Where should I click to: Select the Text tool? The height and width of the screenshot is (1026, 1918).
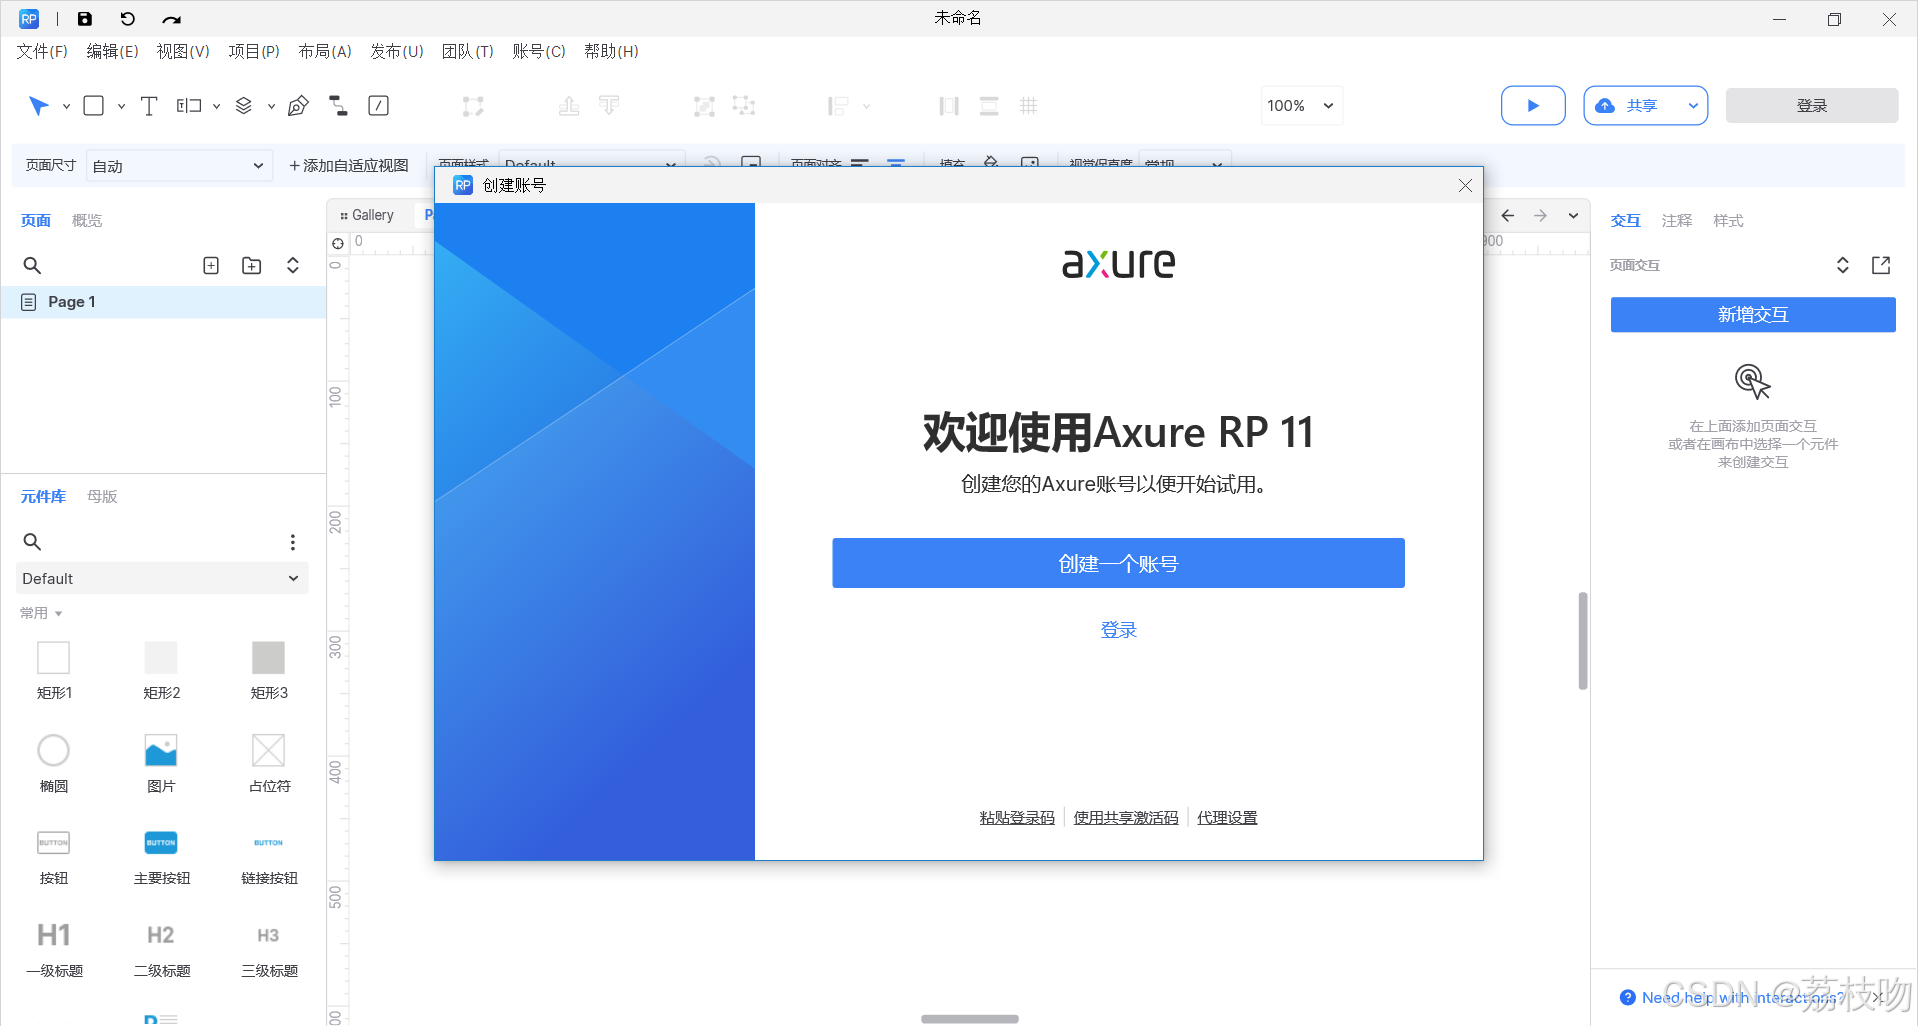click(149, 105)
